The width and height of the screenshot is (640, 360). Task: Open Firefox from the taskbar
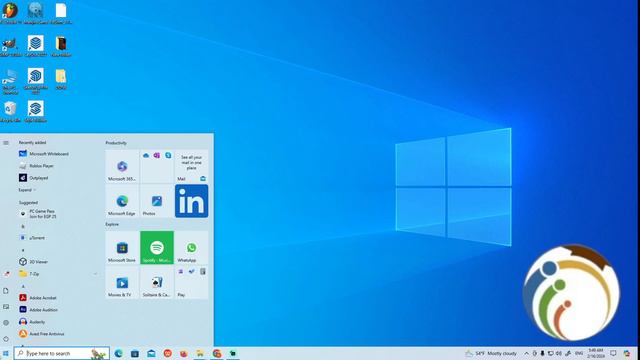(184, 353)
